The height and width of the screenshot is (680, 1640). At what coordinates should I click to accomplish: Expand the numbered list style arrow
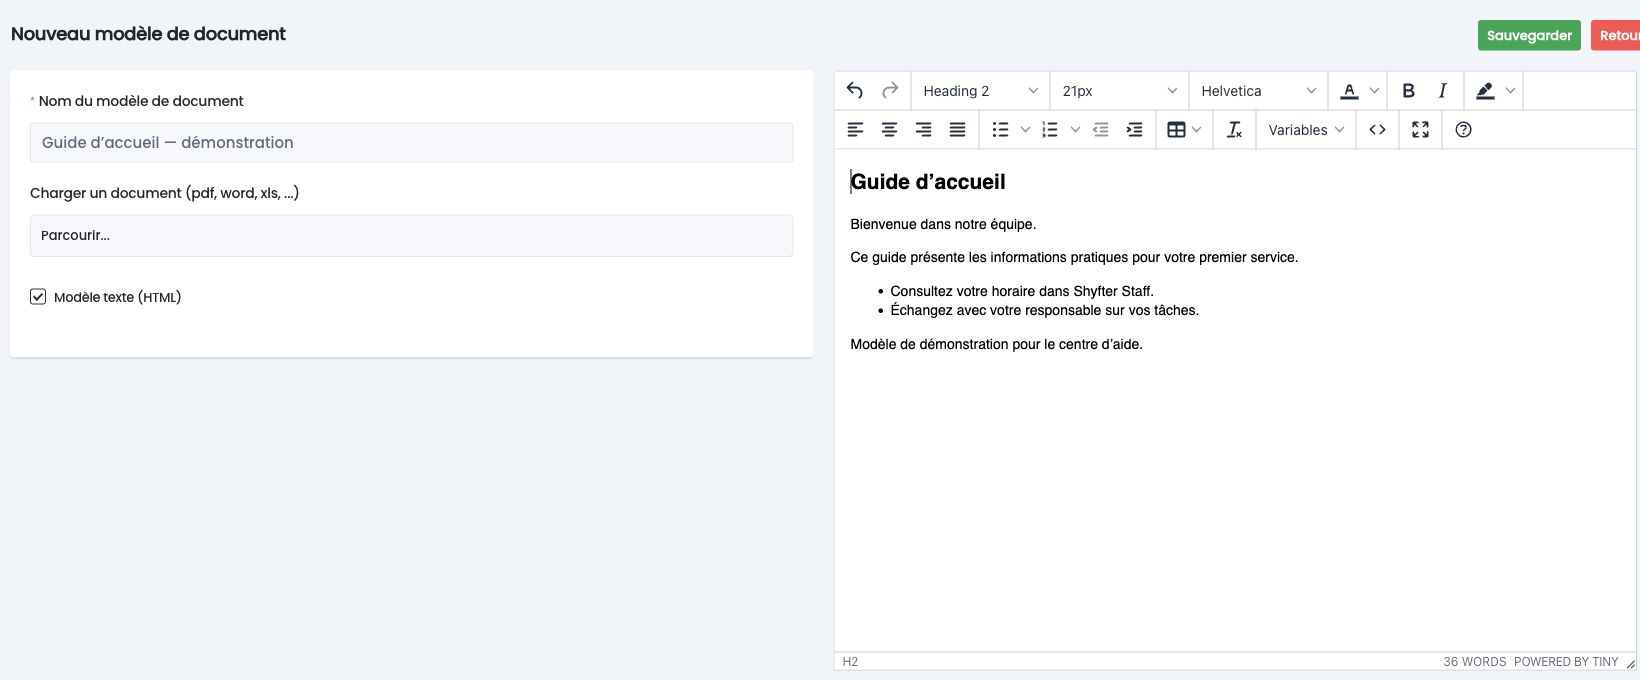[1074, 129]
